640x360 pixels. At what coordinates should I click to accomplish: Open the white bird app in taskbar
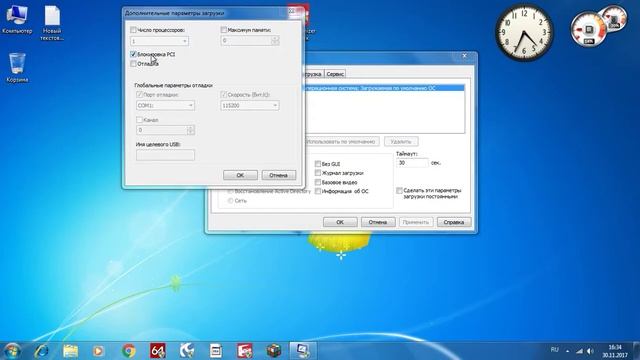click(x=187, y=351)
